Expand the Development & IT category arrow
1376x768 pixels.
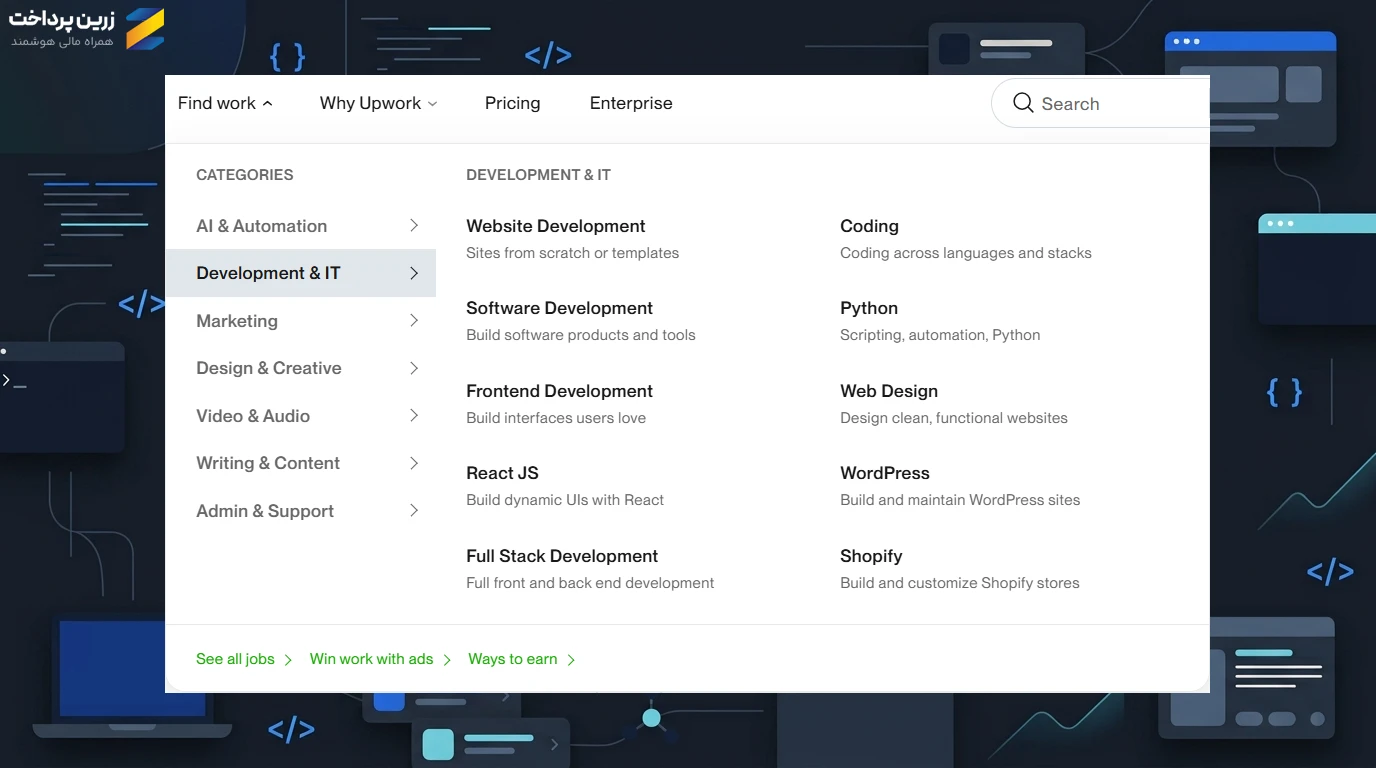[414, 273]
